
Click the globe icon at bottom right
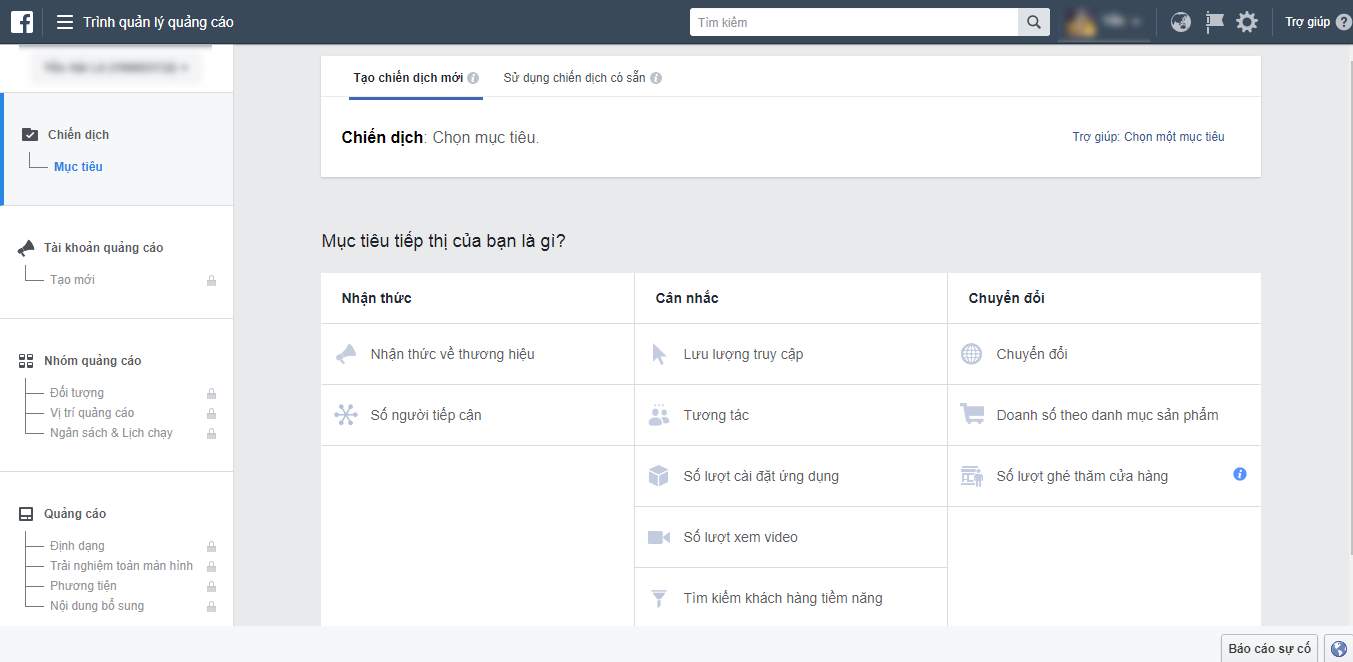tap(1338, 648)
